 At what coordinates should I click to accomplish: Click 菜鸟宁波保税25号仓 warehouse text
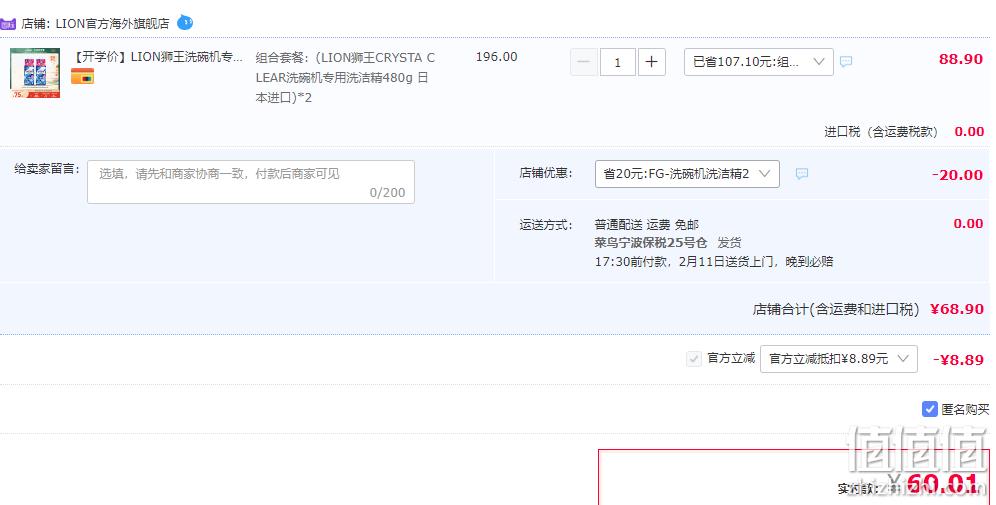(650, 243)
